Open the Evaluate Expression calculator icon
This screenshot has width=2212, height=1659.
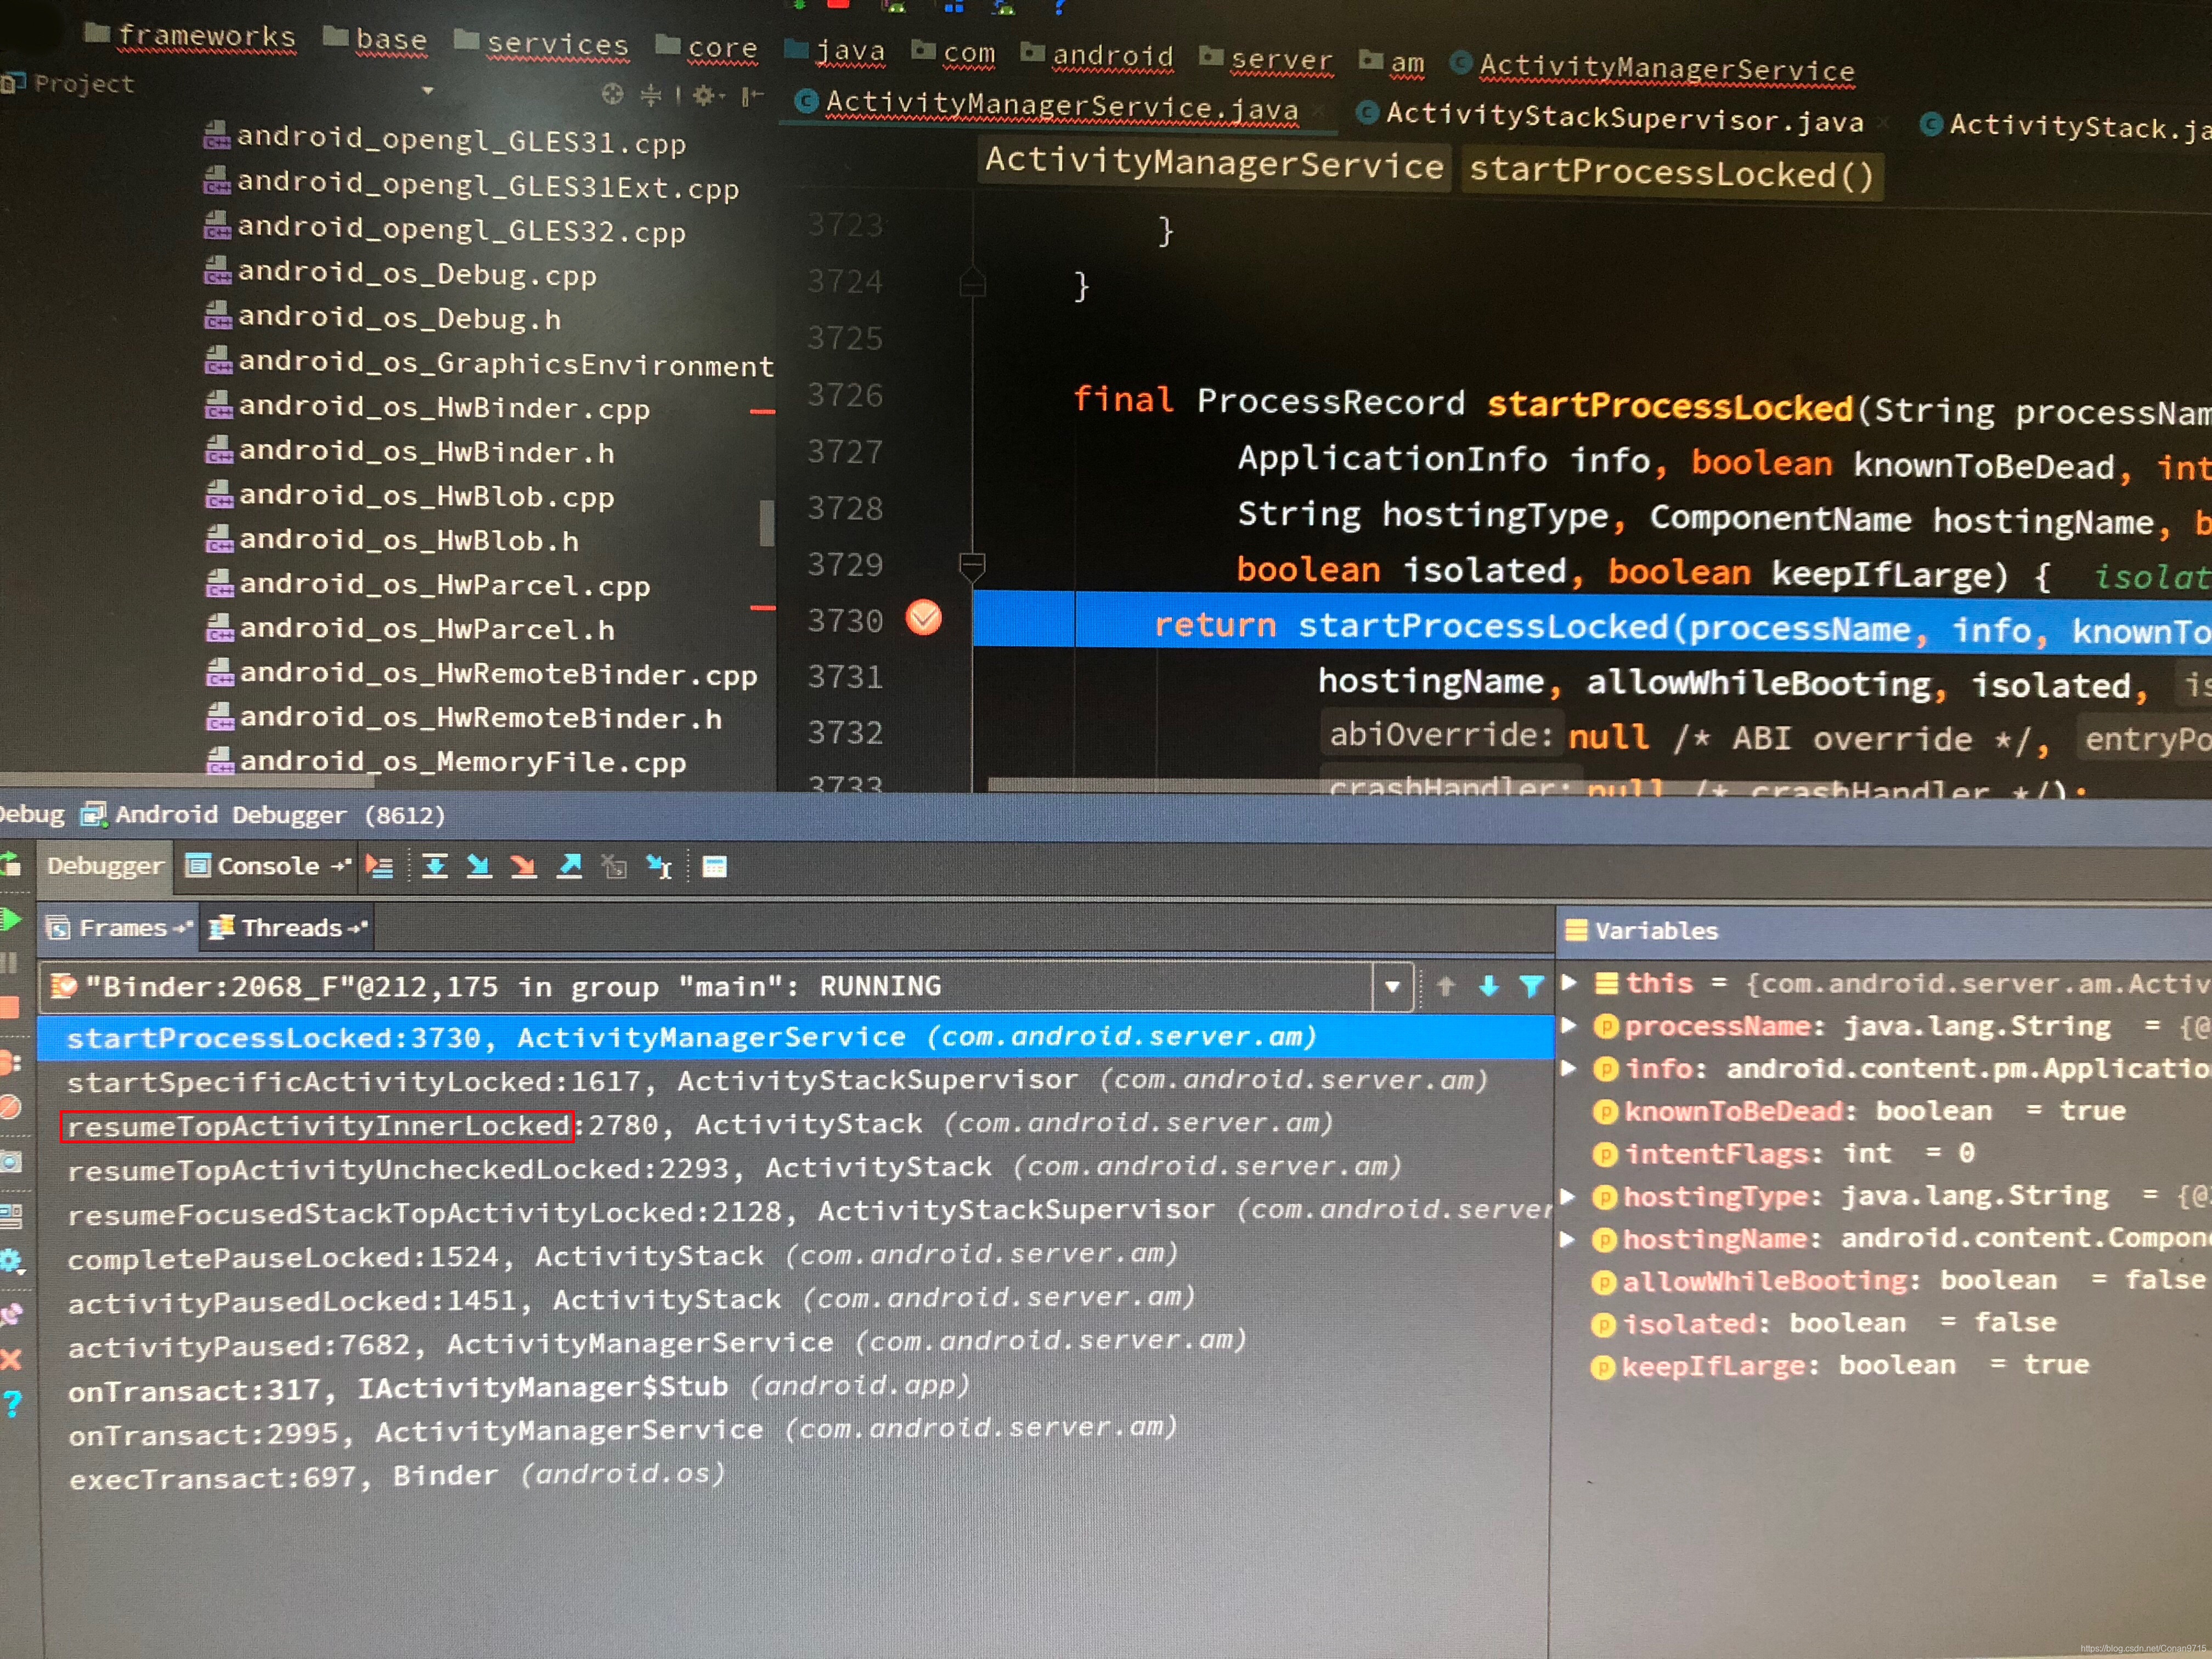click(714, 867)
